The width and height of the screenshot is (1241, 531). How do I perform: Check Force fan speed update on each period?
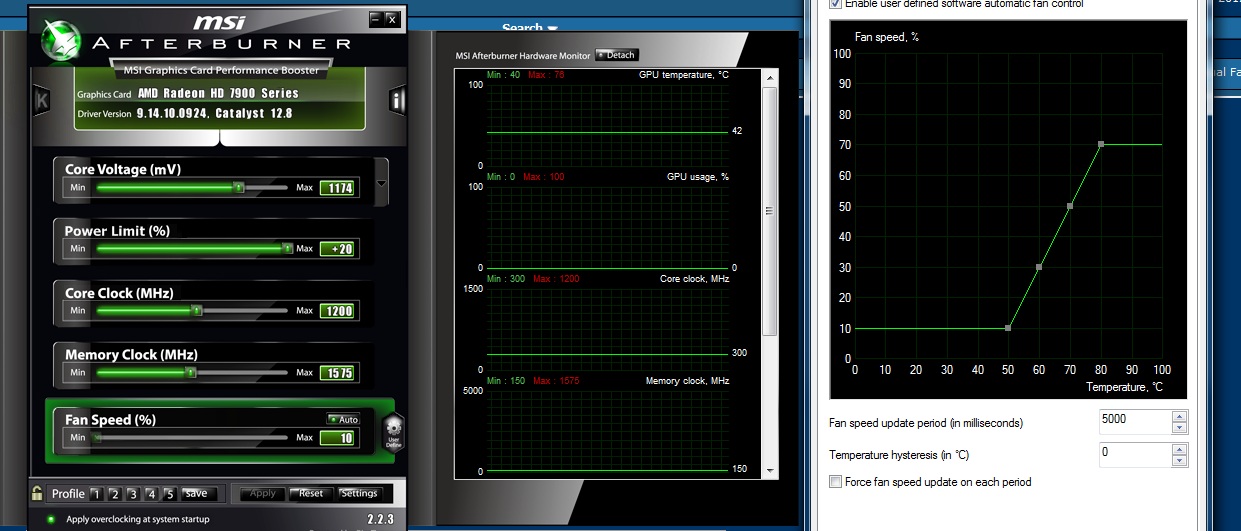coord(836,482)
